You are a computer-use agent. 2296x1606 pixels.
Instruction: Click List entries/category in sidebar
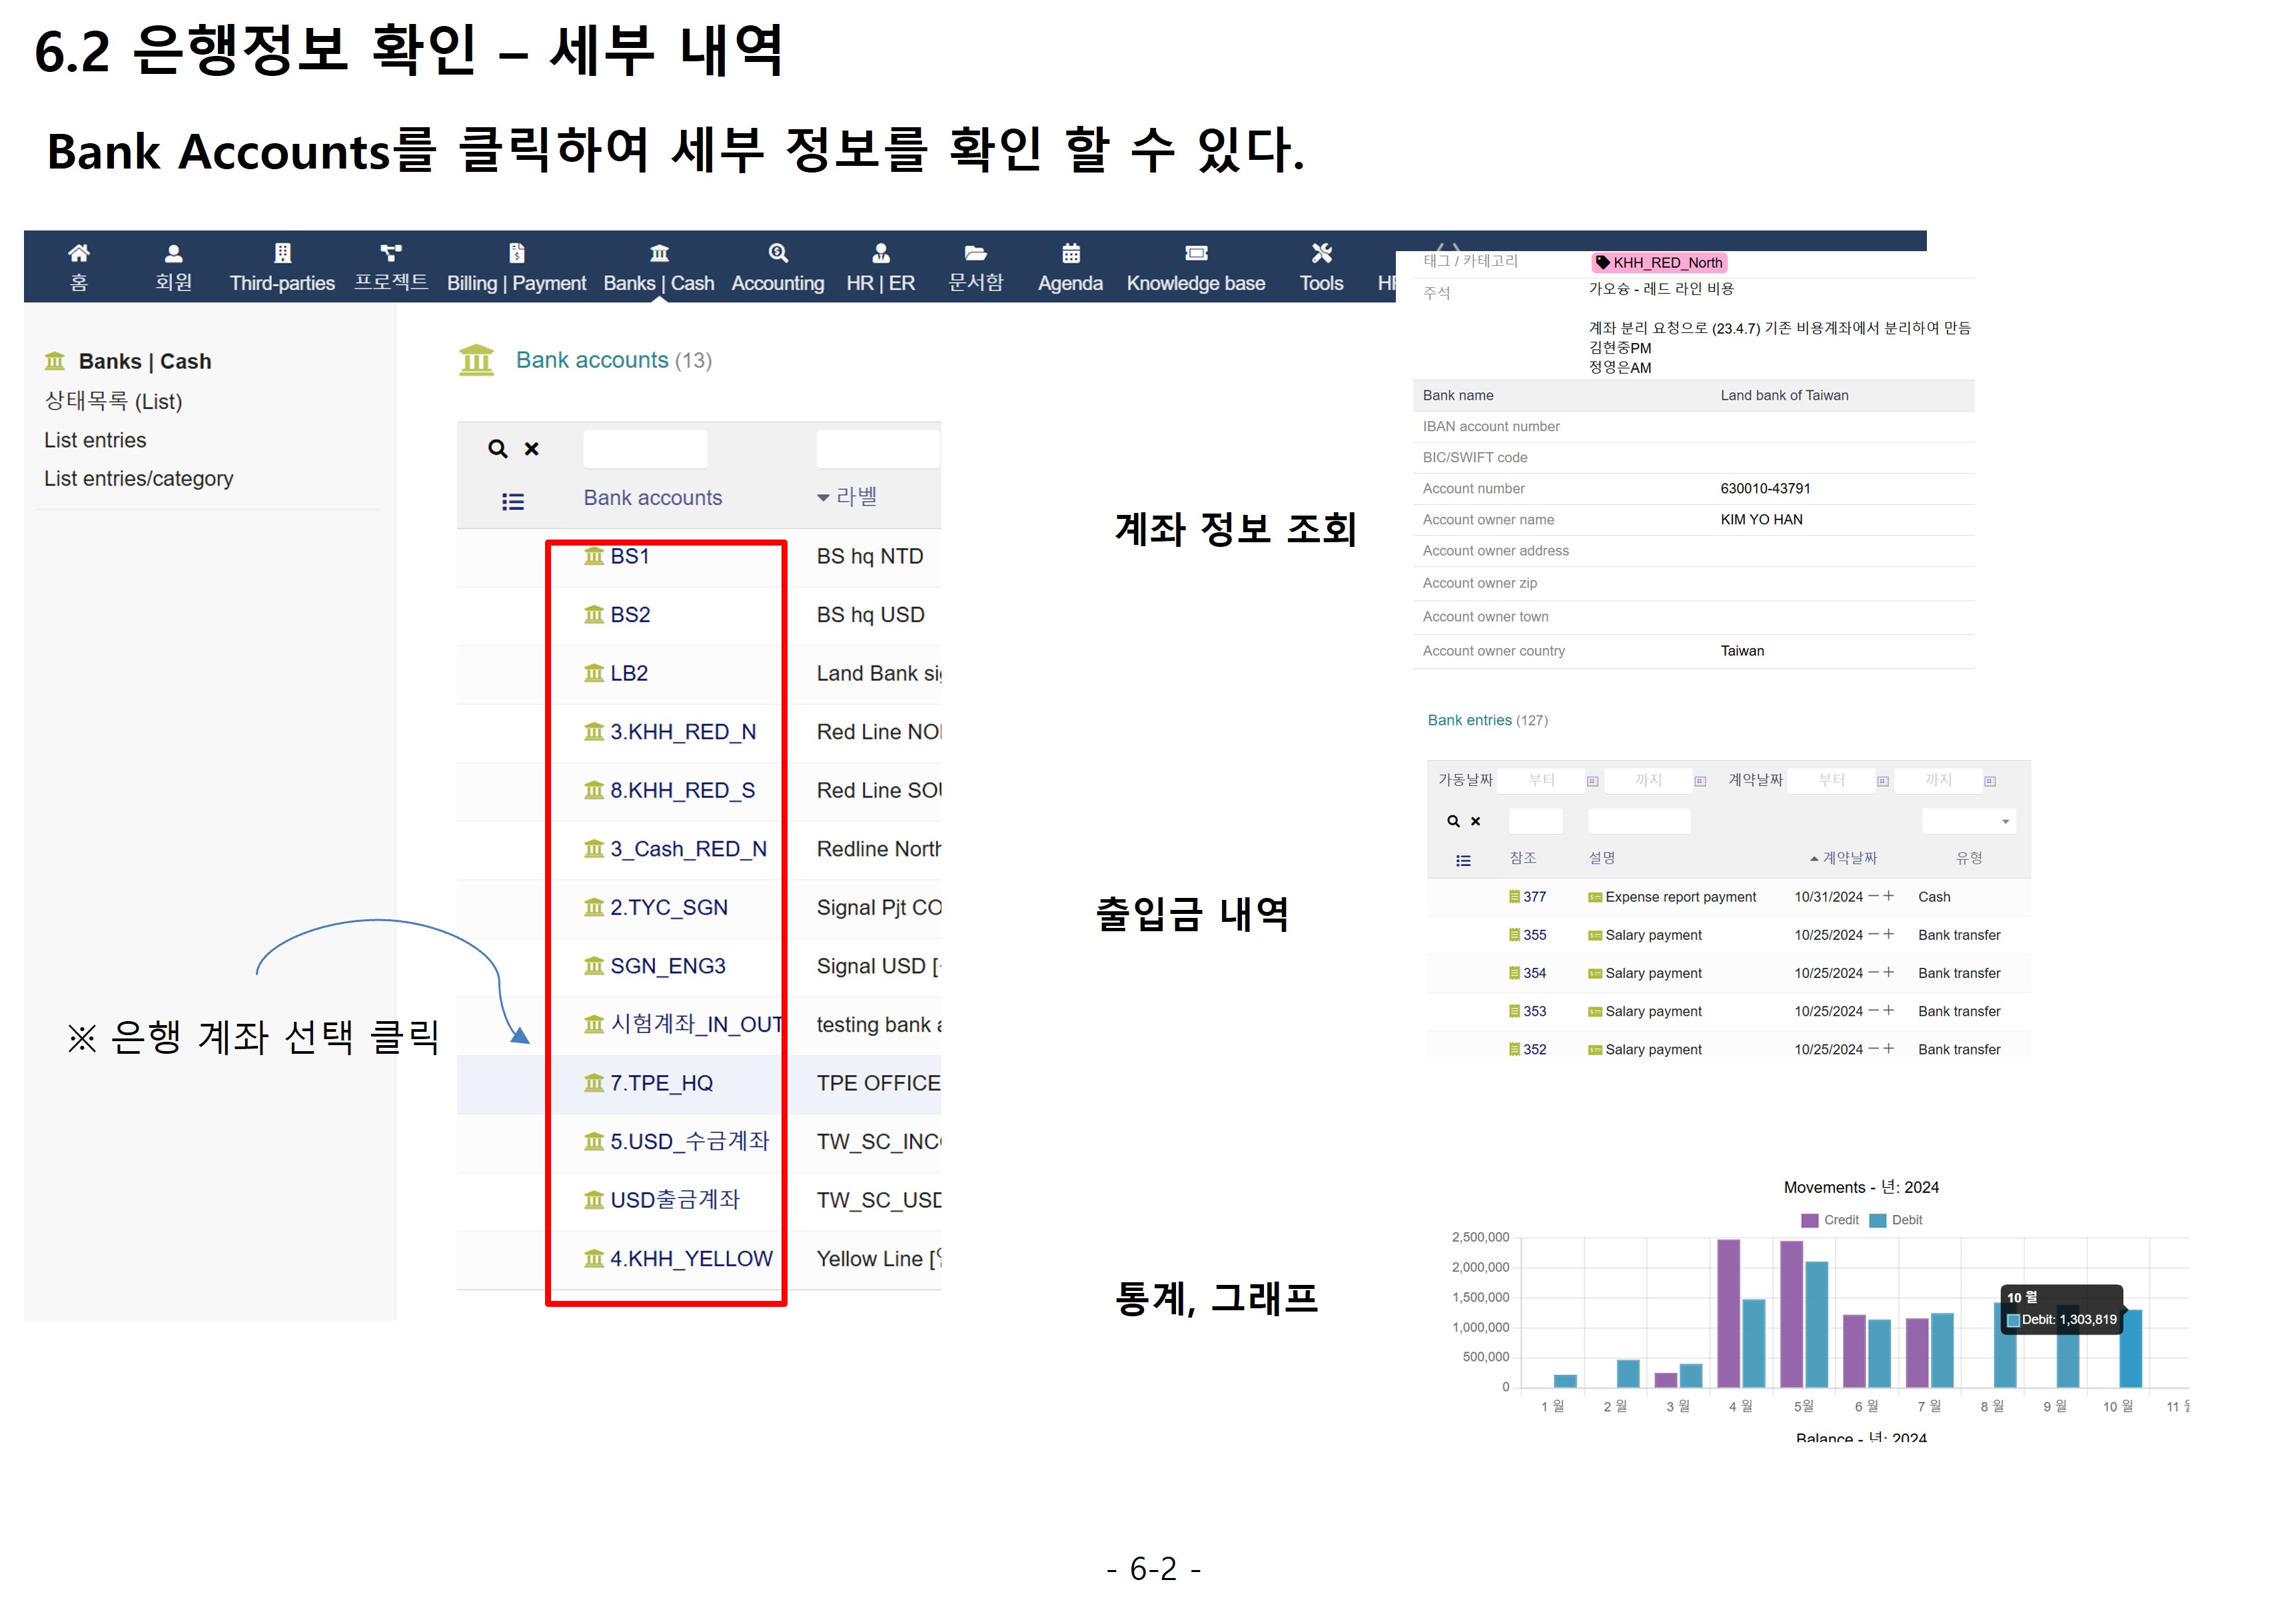pyautogui.click(x=138, y=478)
